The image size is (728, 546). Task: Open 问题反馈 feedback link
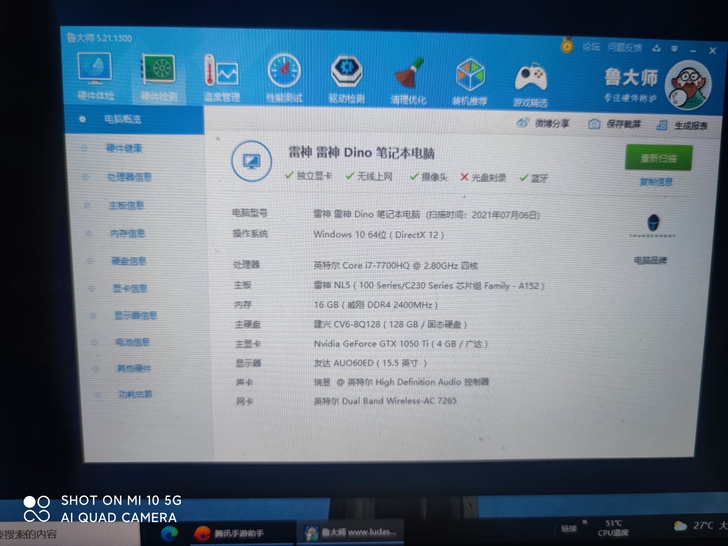pyautogui.click(x=624, y=47)
